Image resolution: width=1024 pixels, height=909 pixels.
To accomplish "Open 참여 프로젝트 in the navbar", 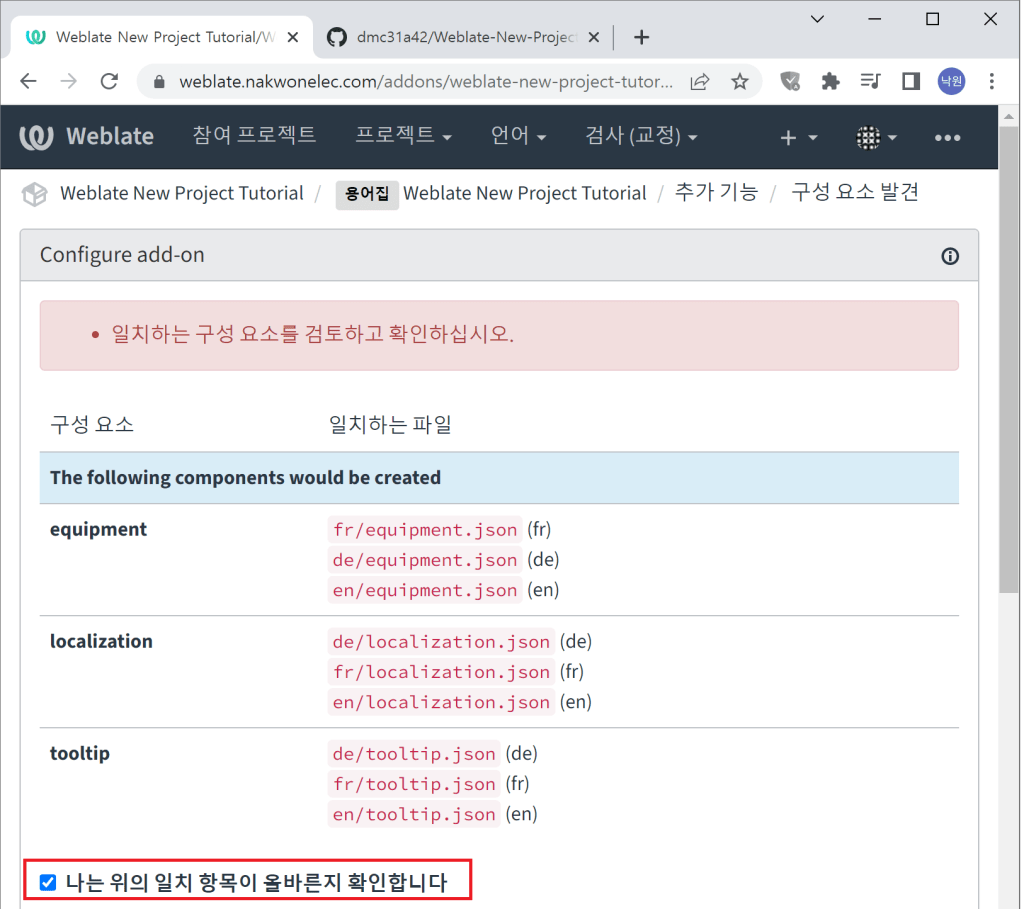I will 254,135.
